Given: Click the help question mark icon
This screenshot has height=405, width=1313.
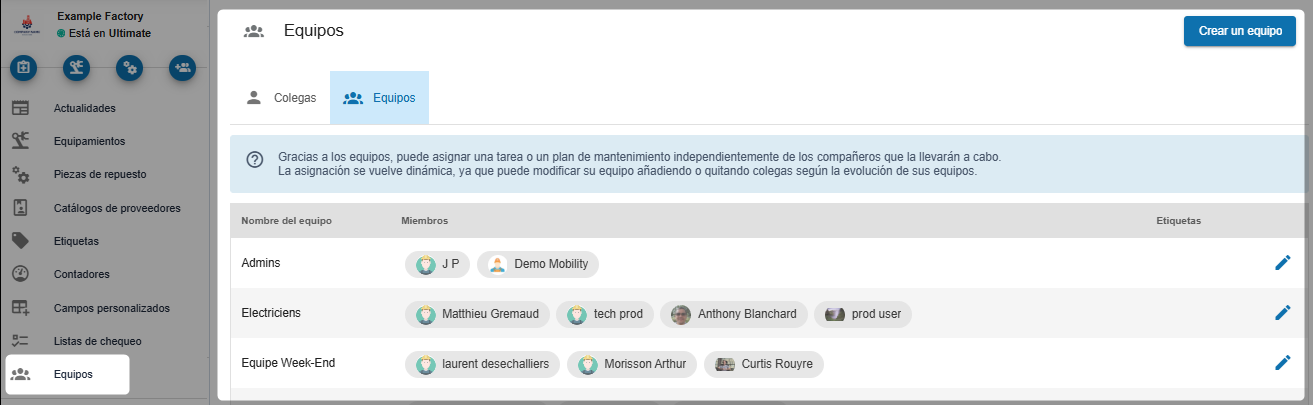Looking at the screenshot, I should coord(255,159).
